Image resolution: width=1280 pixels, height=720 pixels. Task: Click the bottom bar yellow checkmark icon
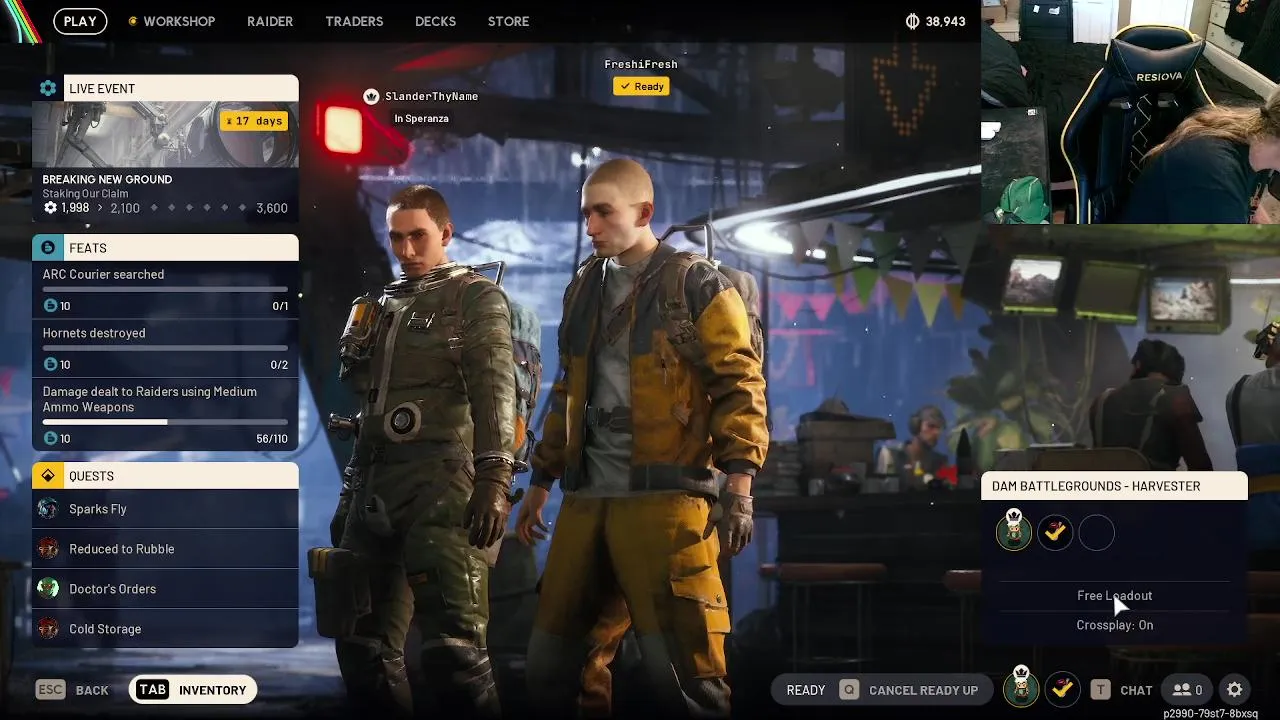tap(1062, 689)
